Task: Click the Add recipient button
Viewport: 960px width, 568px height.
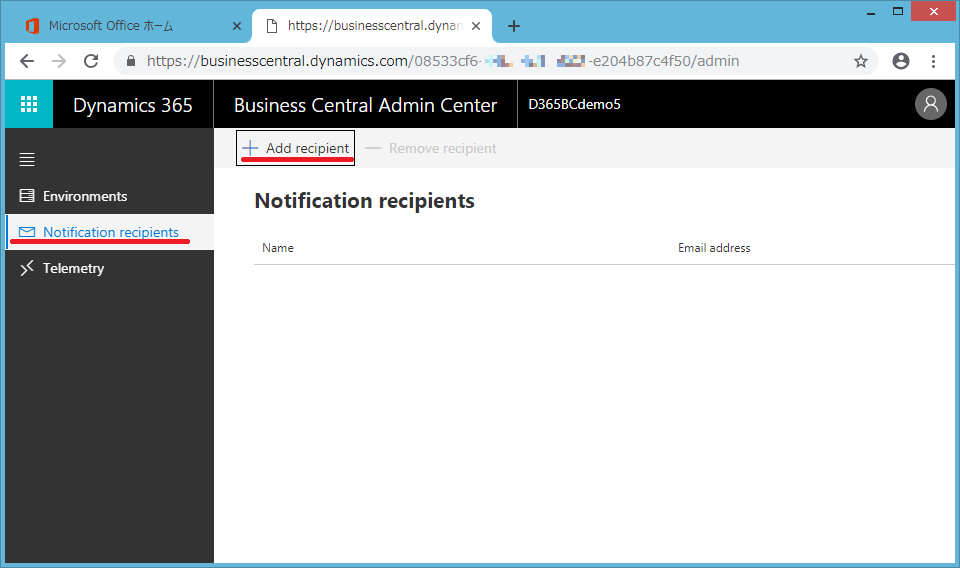Action: click(x=295, y=148)
